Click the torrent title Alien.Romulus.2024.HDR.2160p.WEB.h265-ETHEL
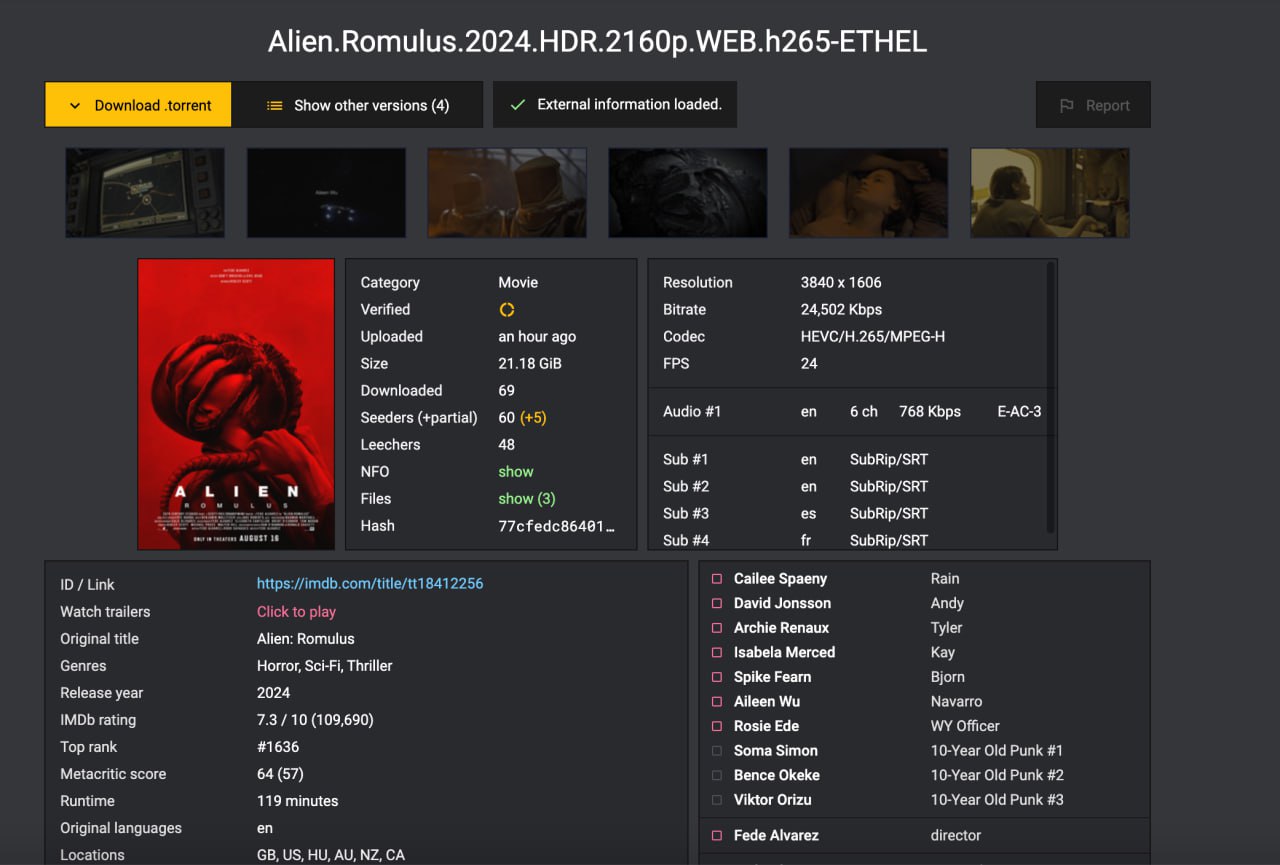The image size is (1280, 865). (x=597, y=41)
